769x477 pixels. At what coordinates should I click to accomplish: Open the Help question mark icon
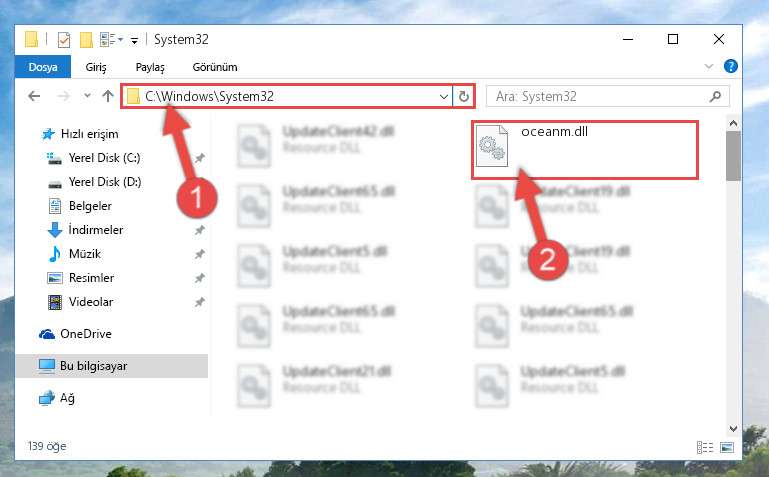coord(730,66)
